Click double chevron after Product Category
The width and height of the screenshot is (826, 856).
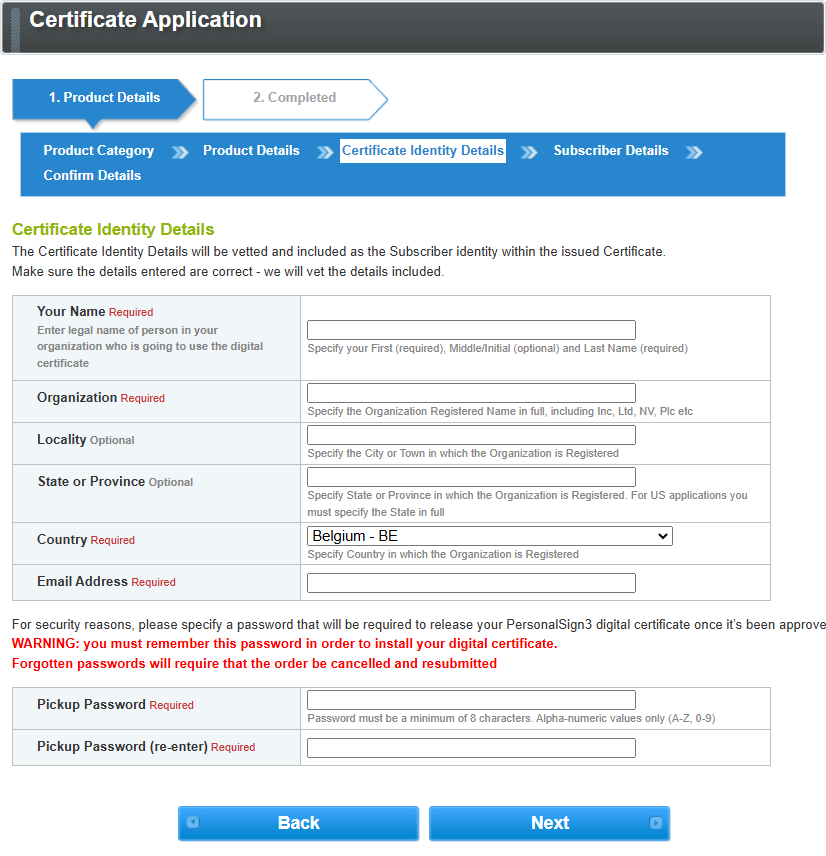(x=180, y=152)
